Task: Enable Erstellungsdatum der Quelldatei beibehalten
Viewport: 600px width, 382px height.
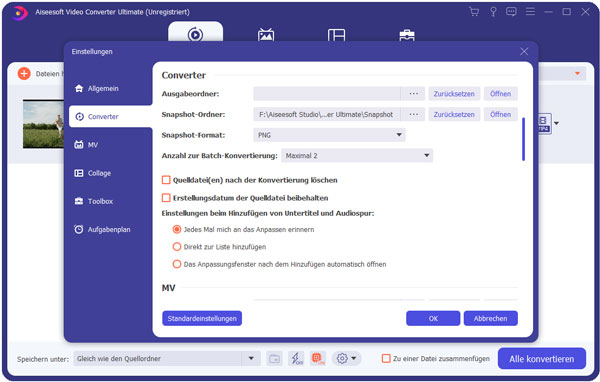Action: click(x=166, y=198)
